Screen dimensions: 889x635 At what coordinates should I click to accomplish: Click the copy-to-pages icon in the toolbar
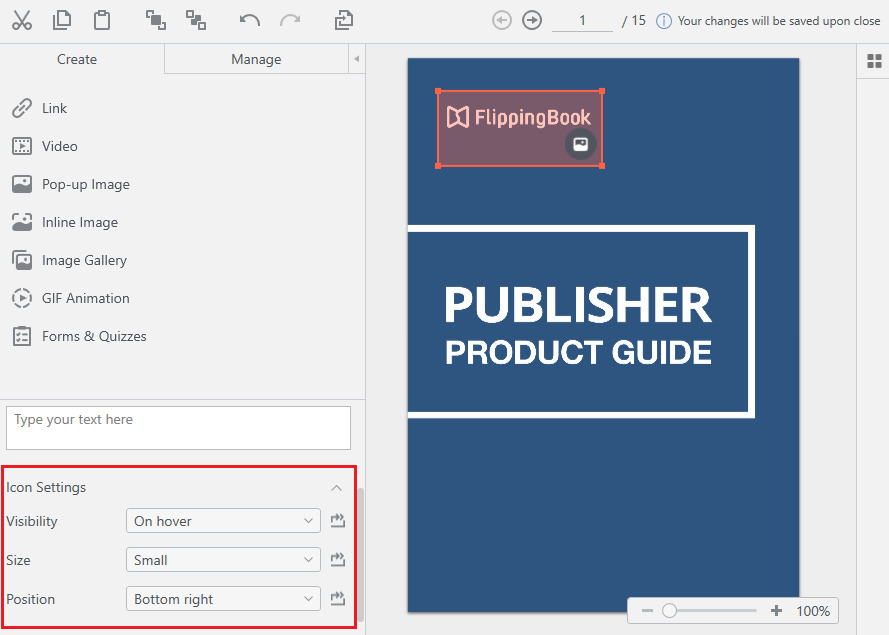coord(344,20)
